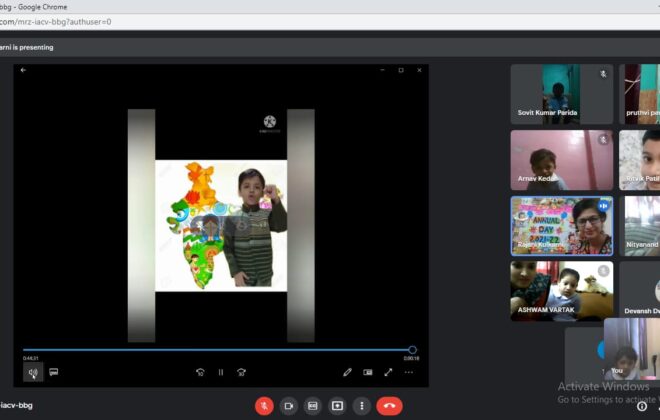This screenshot has height=420, width=660.
Task: Select Rajani Kulkarni's video tile
Action: (x=562, y=226)
